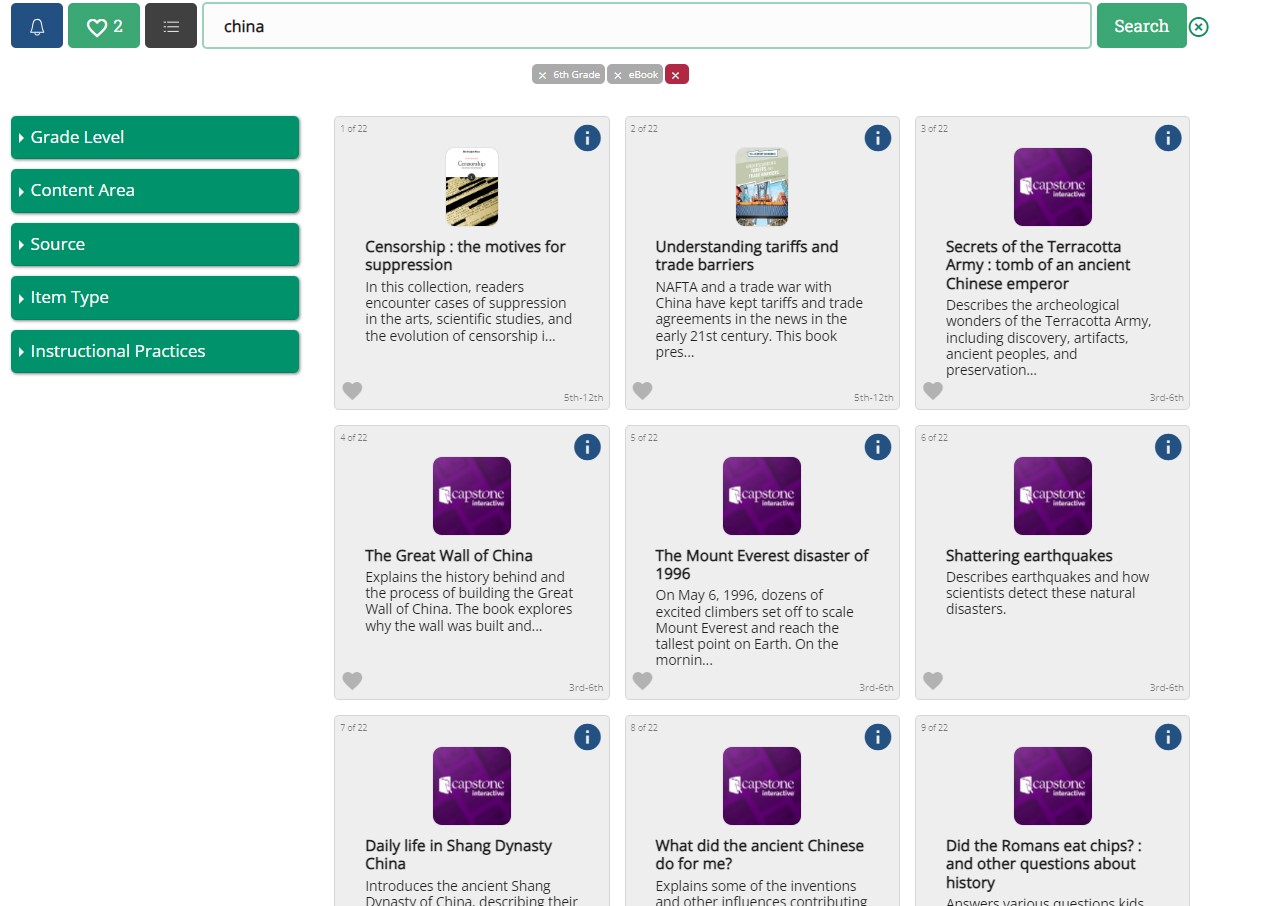Open the list menu button
The width and height of the screenshot is (1264, 906).
coord(171,26)
